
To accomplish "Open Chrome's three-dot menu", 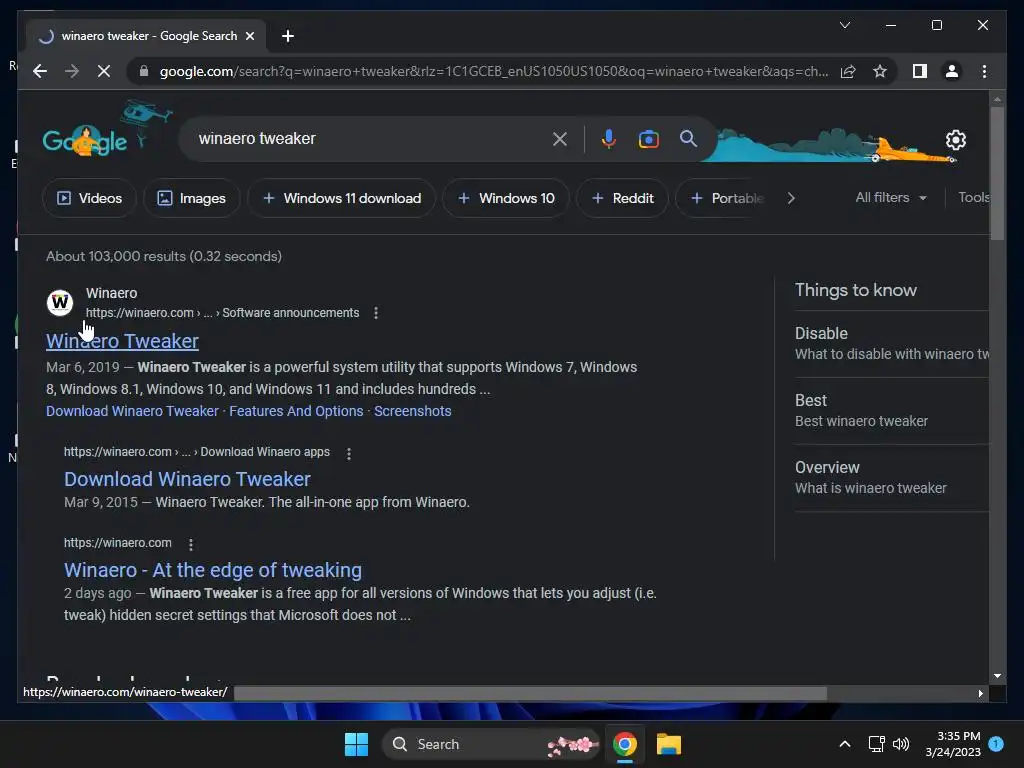I will coord(984,71).
